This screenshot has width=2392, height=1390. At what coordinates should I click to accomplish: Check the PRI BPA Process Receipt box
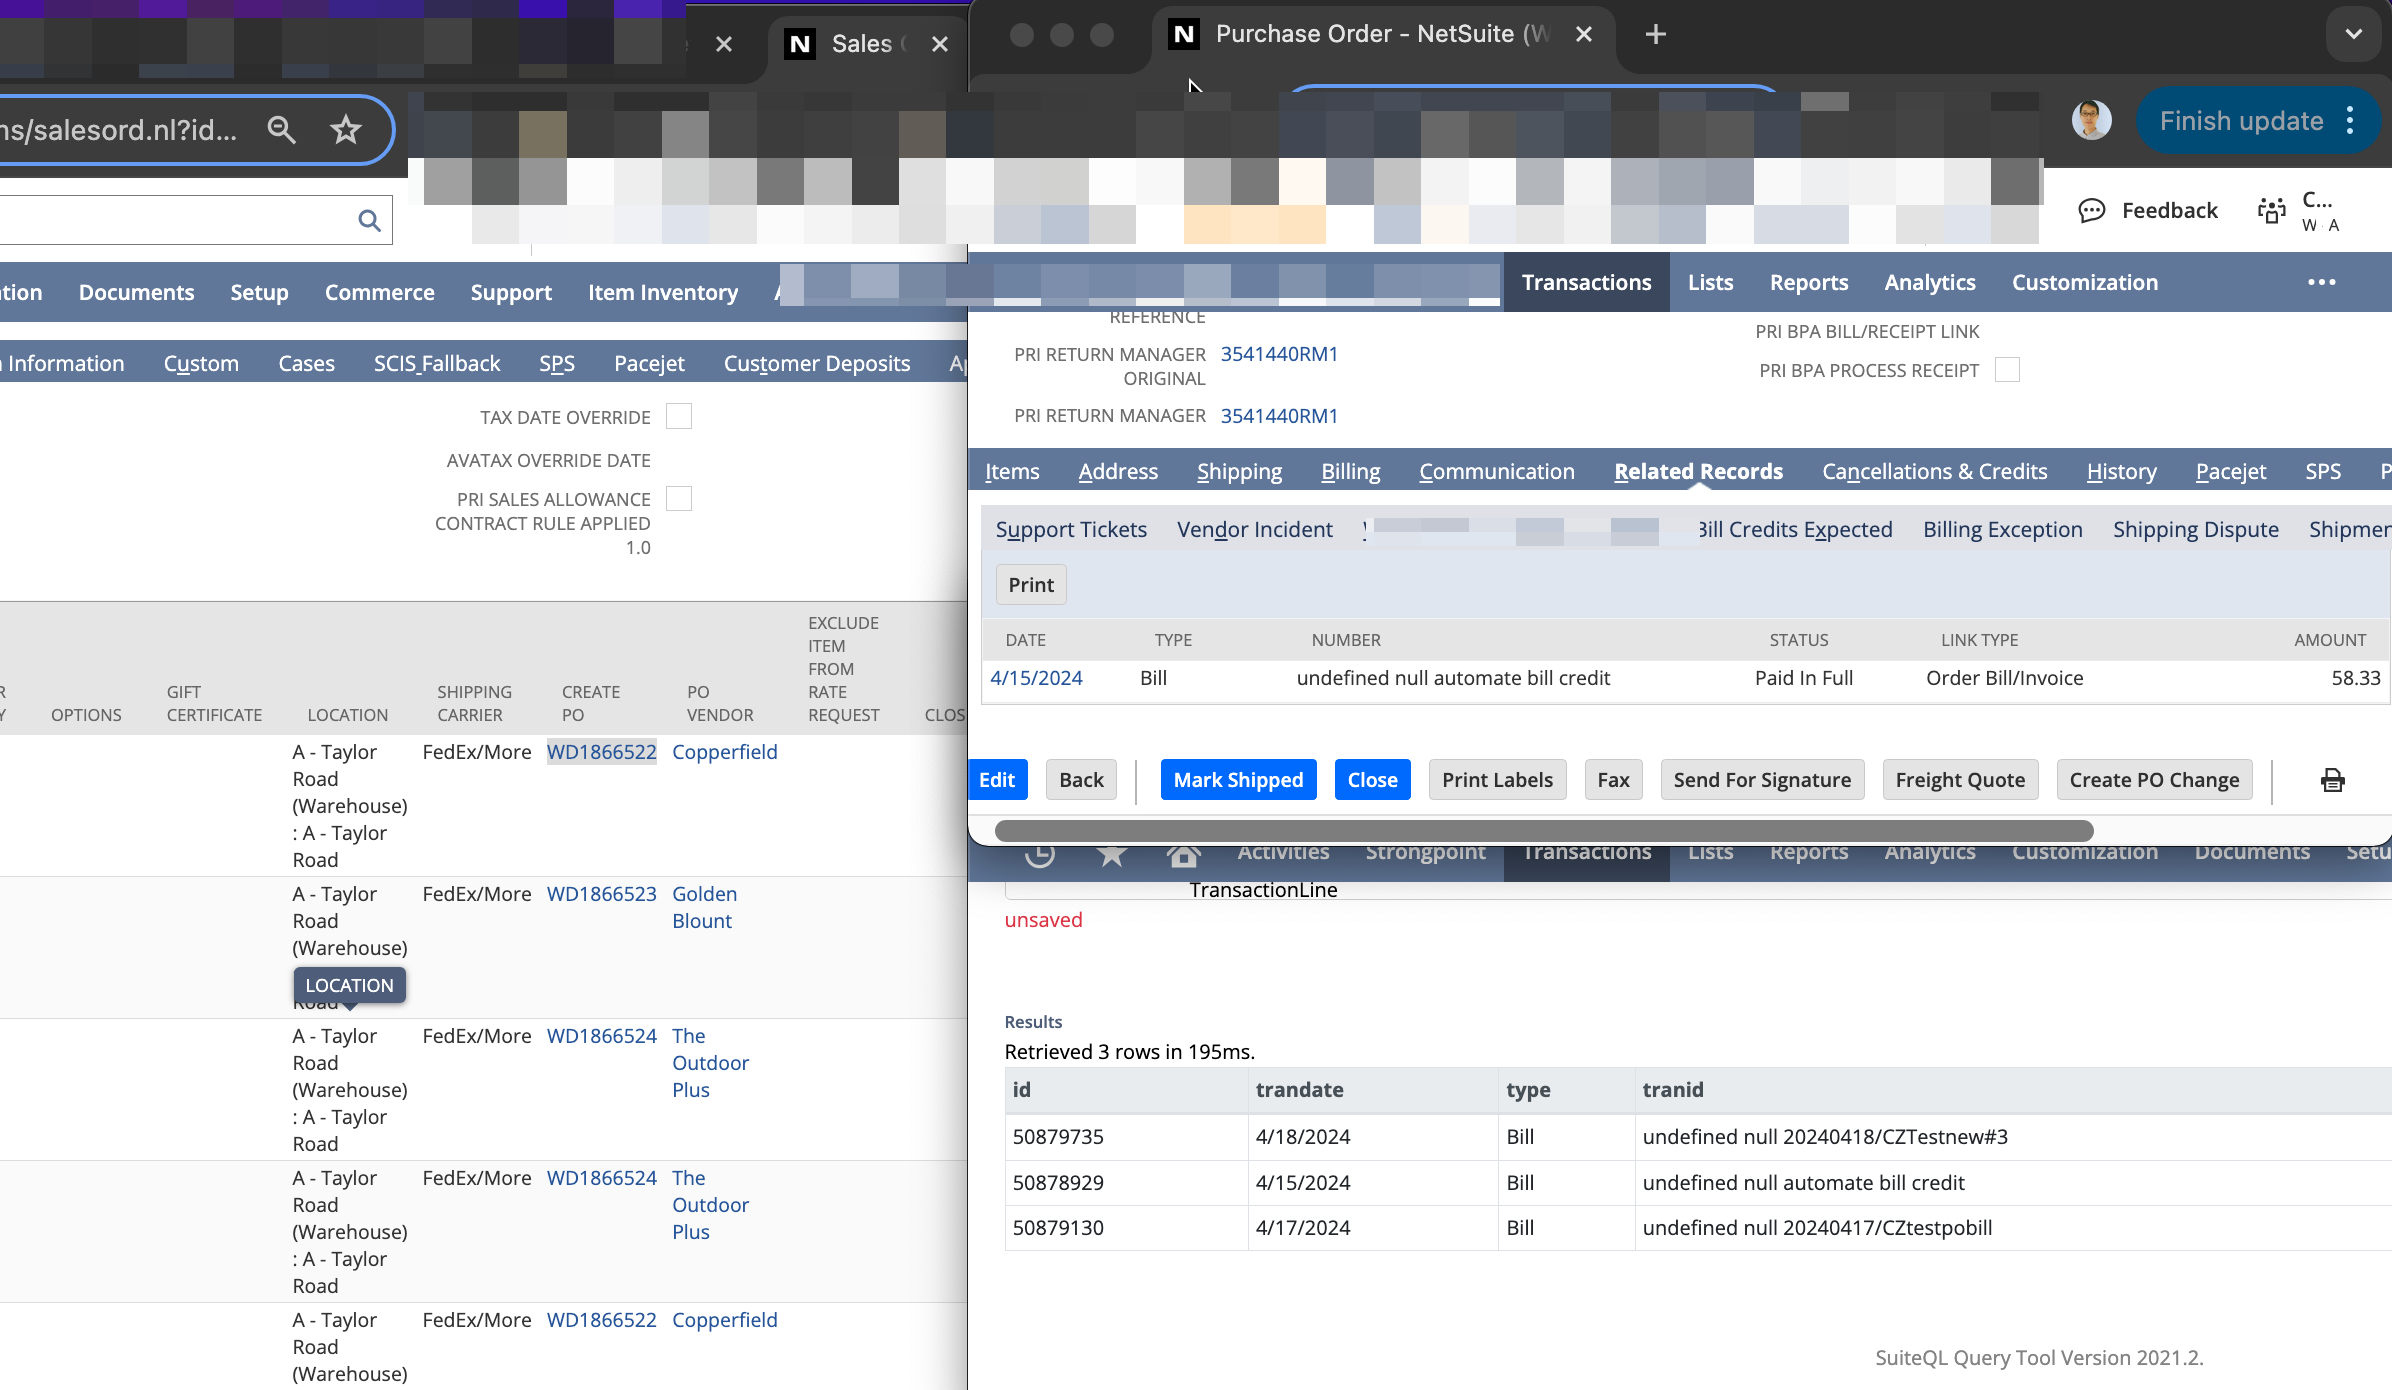click(x=2007, y=370)
